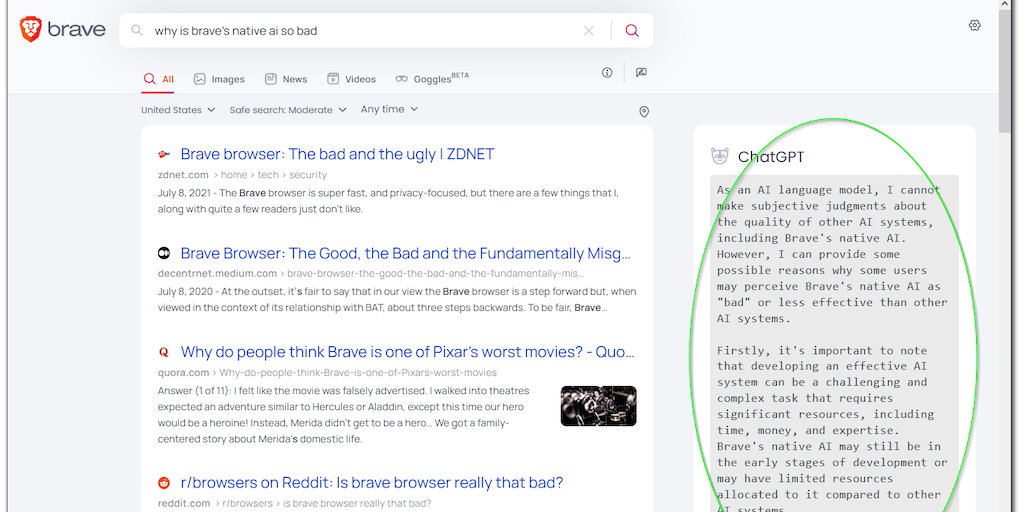Click the Reddit favicon icon
Screen dimensions: 1024x512
point(164,483)
